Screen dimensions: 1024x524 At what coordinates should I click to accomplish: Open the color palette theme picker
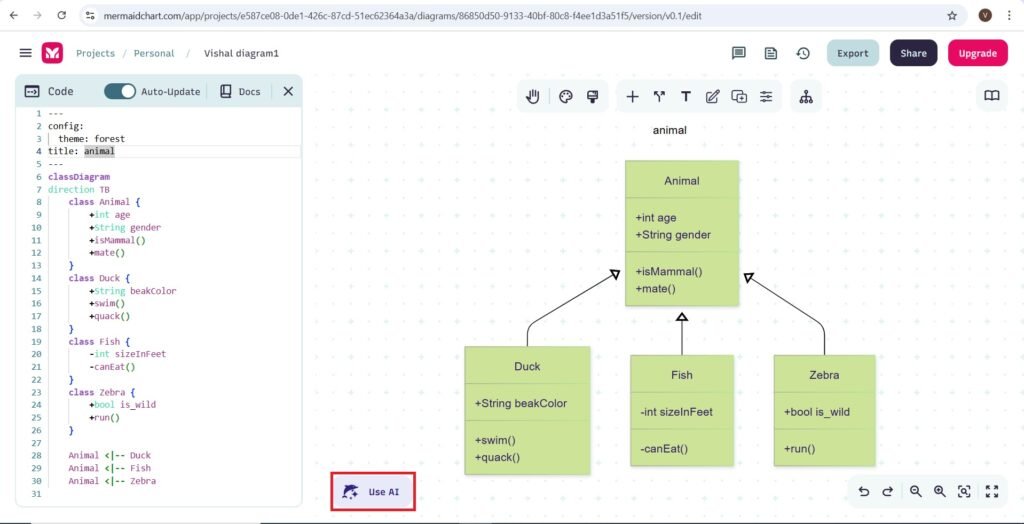pyautogui.click(x=565, y=96)
